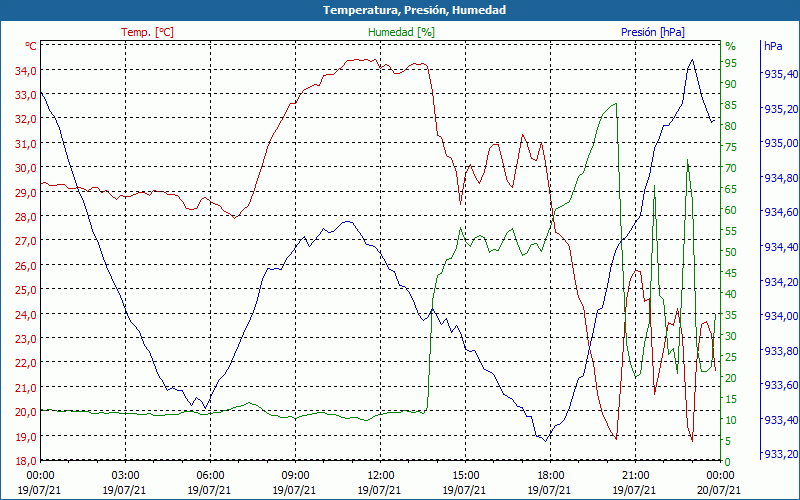Click the "935,00" pressure axis value
Viewport: 800px width, 500px height.
click(x=781, y=143)
